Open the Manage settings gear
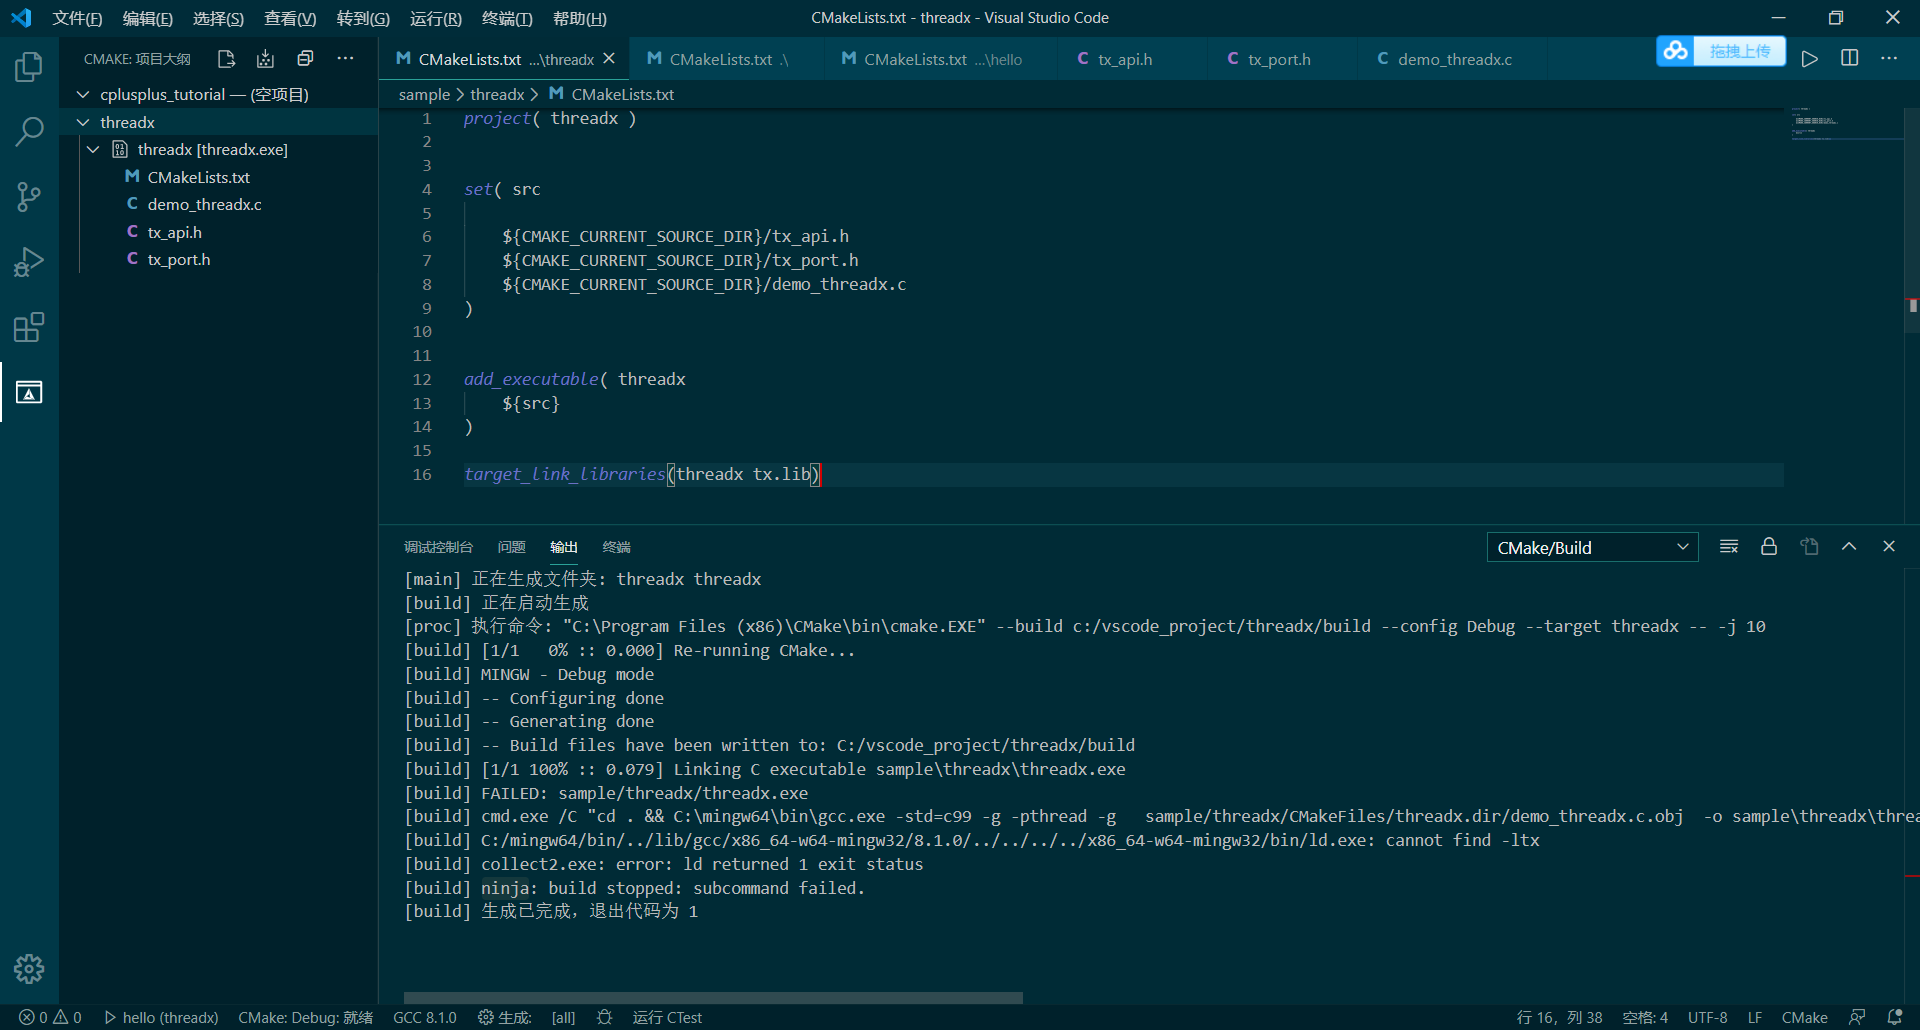 [x=29, y=968]
